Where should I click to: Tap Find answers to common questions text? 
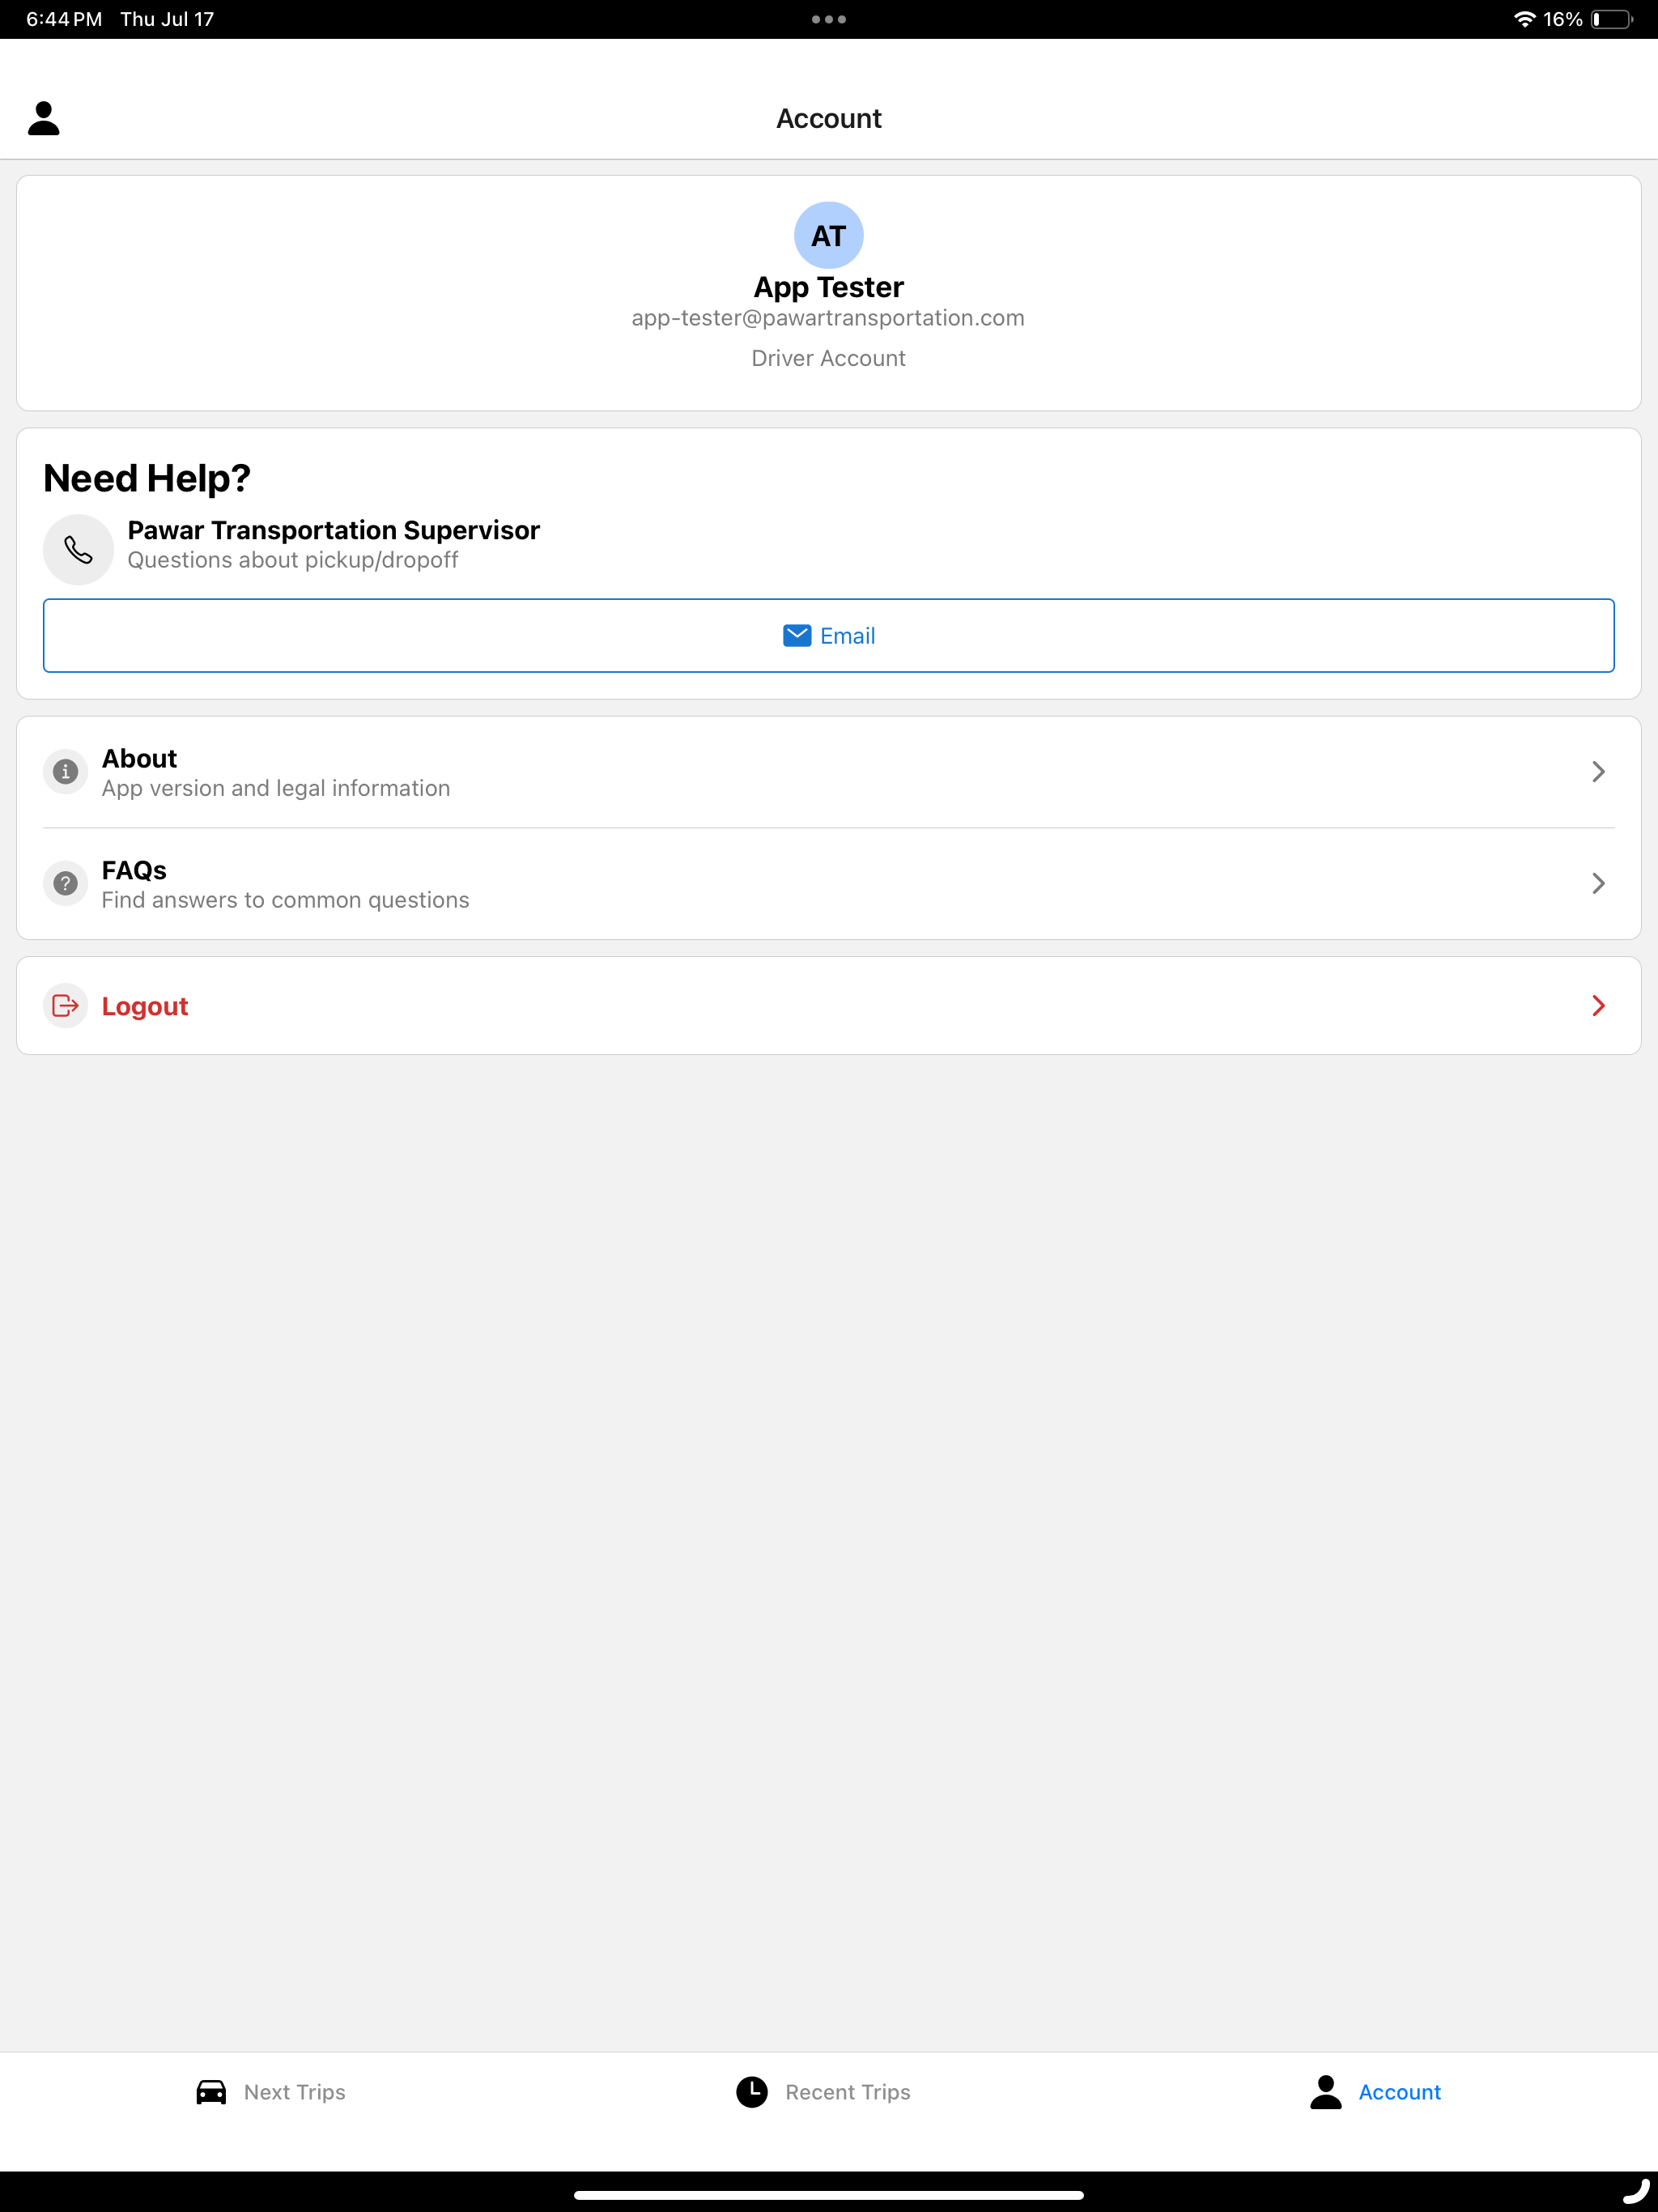click(x=285, y=900)
